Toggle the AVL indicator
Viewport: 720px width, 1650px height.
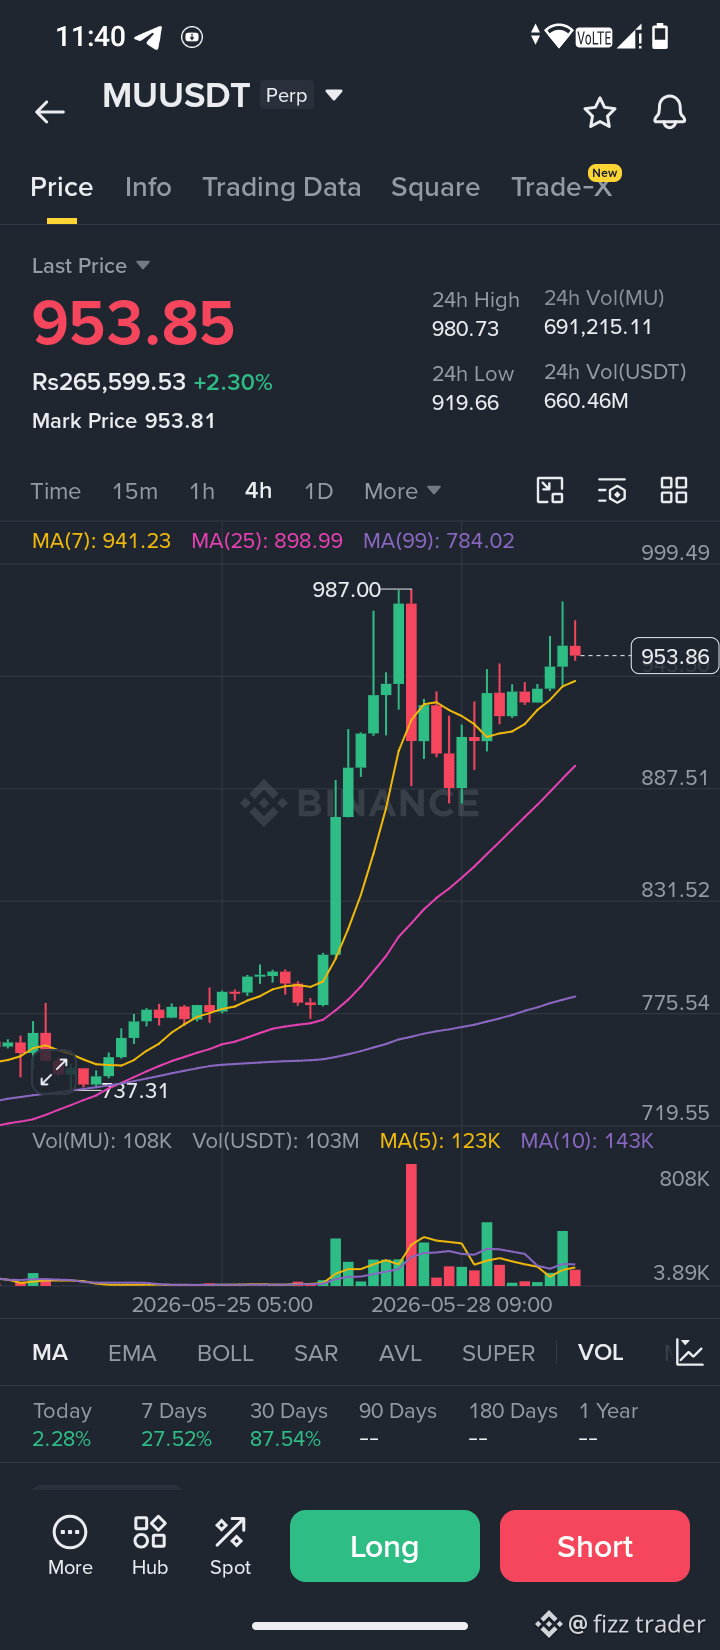(x=400, y=1353)
